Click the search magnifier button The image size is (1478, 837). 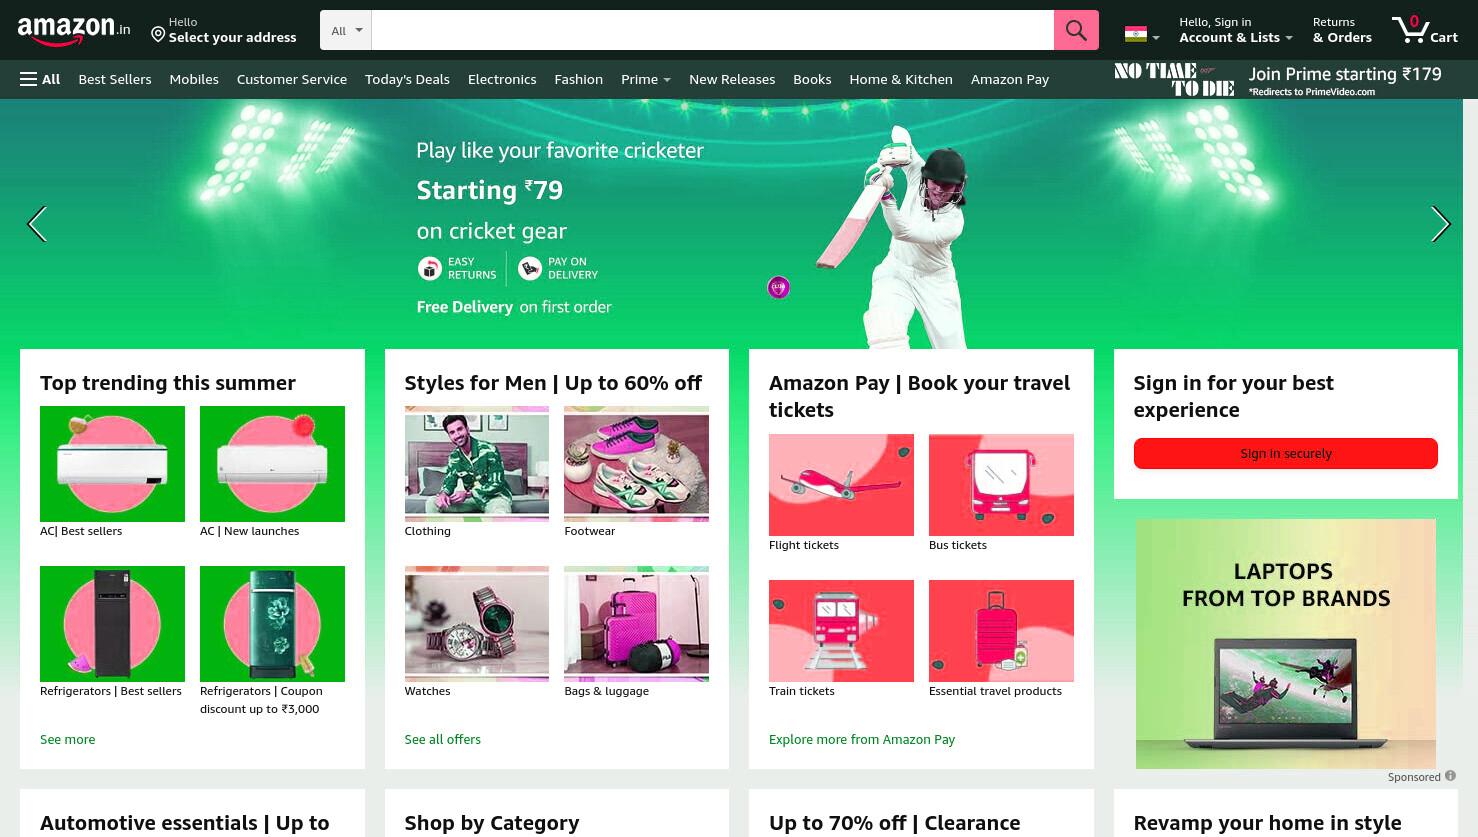tap(1076, 30)
